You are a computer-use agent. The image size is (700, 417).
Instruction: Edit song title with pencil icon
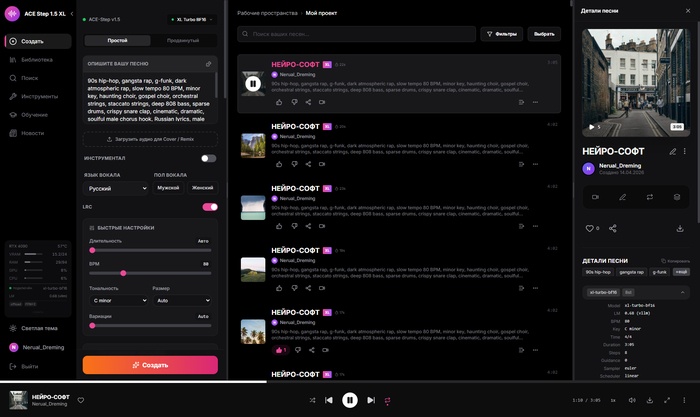(x=673, y=152)
